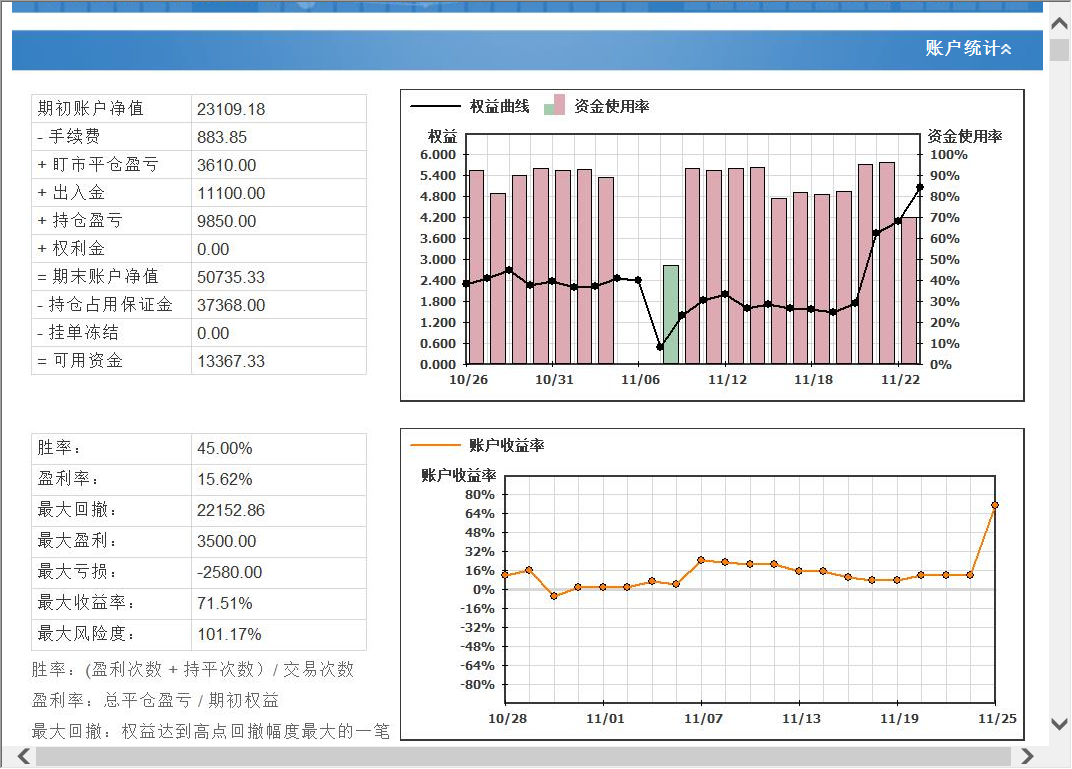Click the green bar in the equity chart
1072x769 pixels.
(x=671, y=314)
